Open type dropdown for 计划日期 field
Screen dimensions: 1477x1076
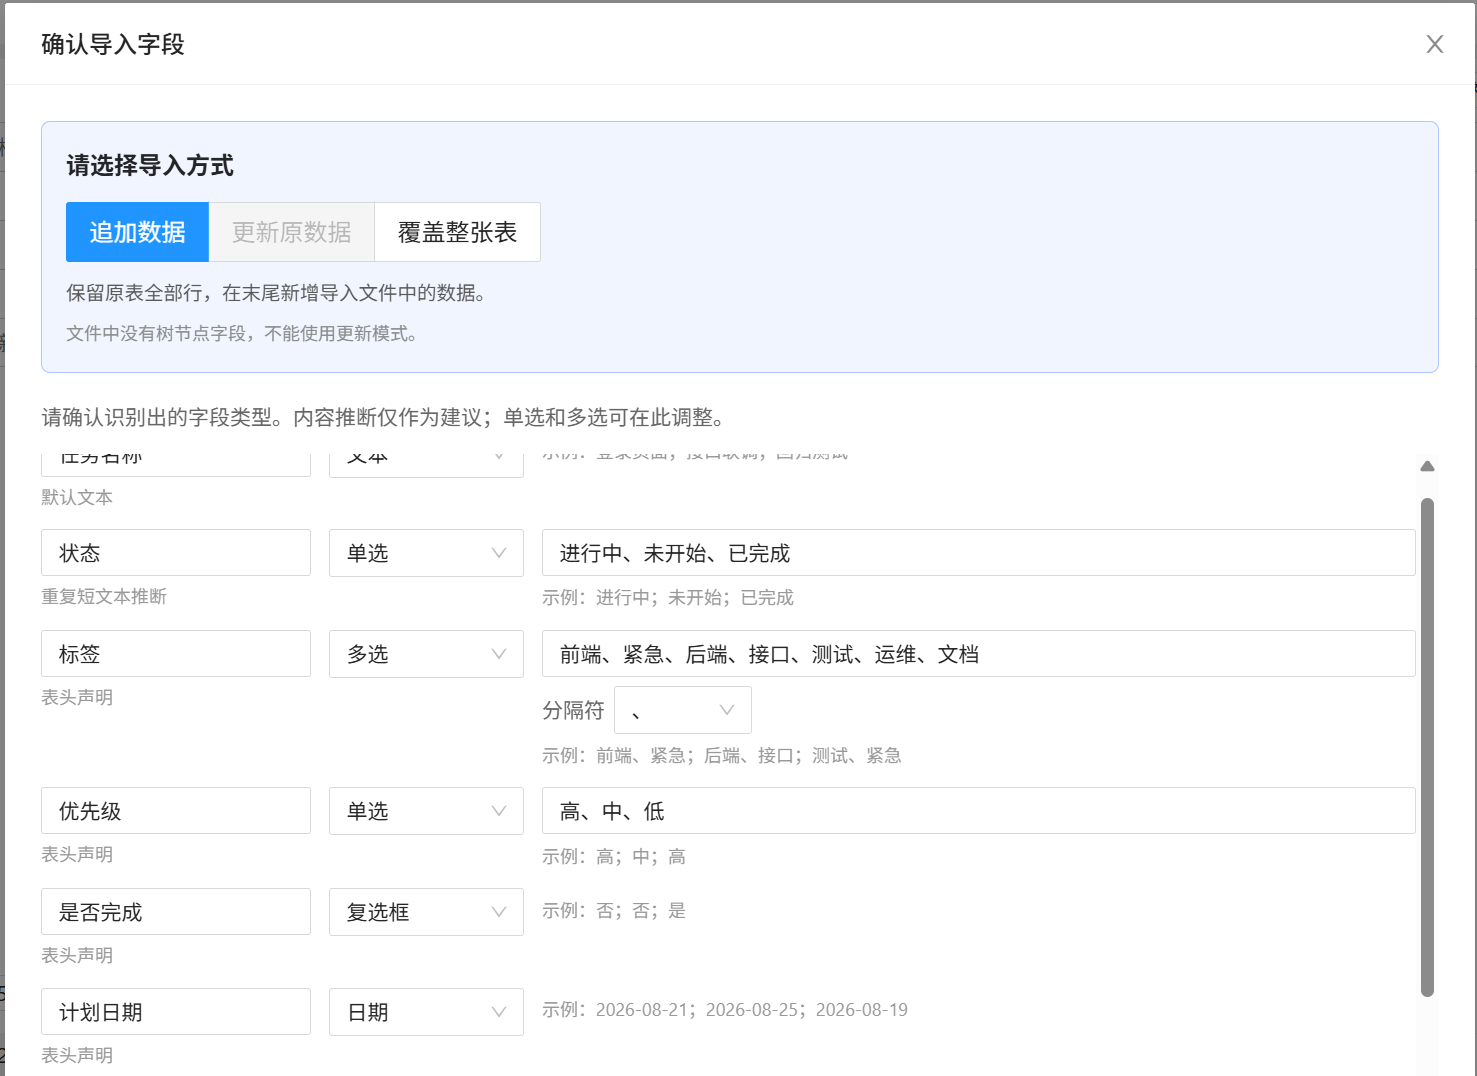click(426, 1012)
